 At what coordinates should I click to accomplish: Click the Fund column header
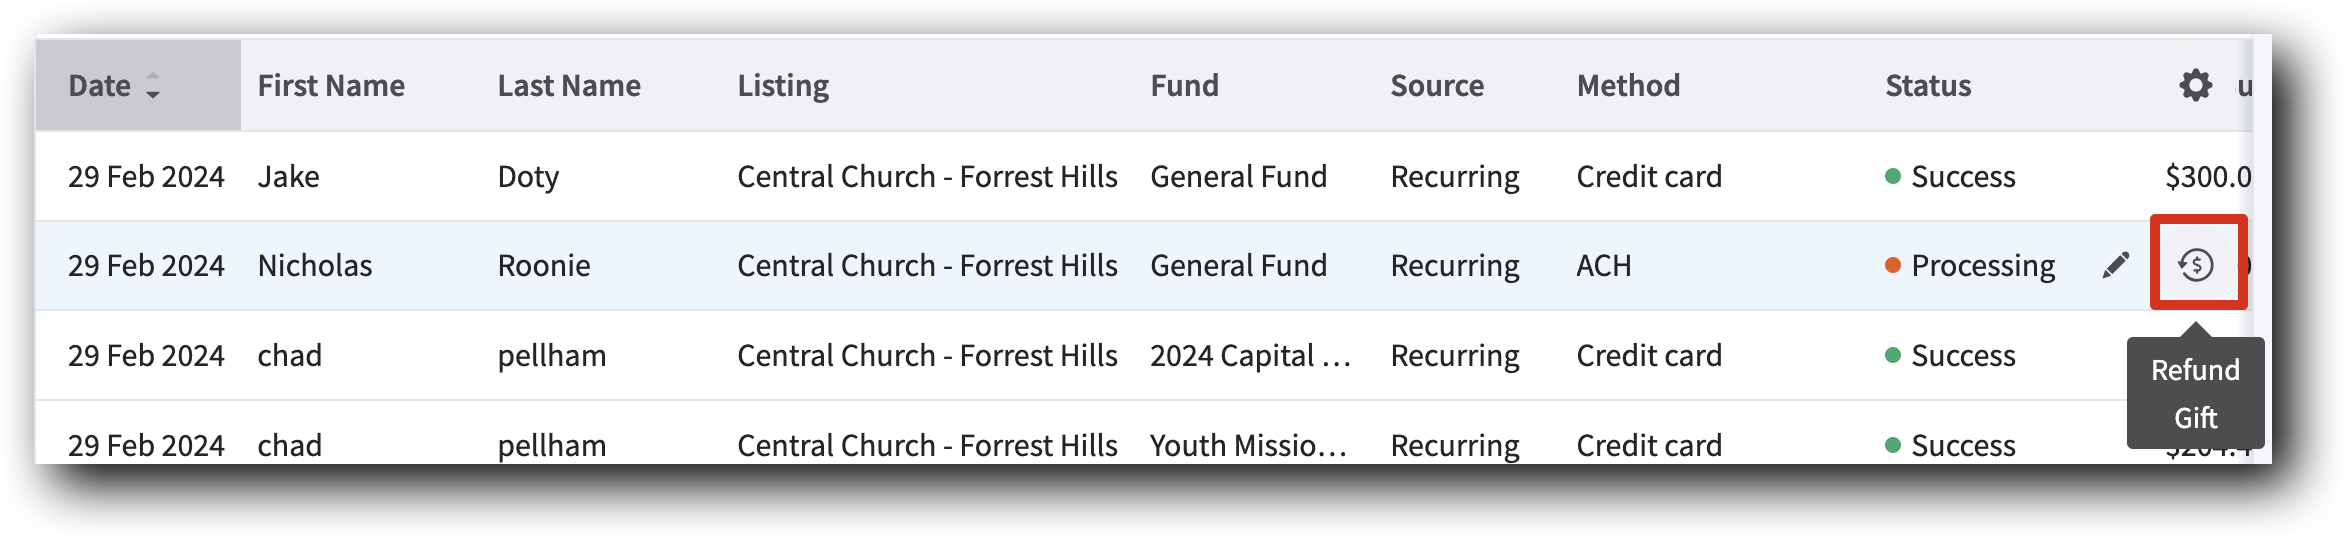(1184, 86)
